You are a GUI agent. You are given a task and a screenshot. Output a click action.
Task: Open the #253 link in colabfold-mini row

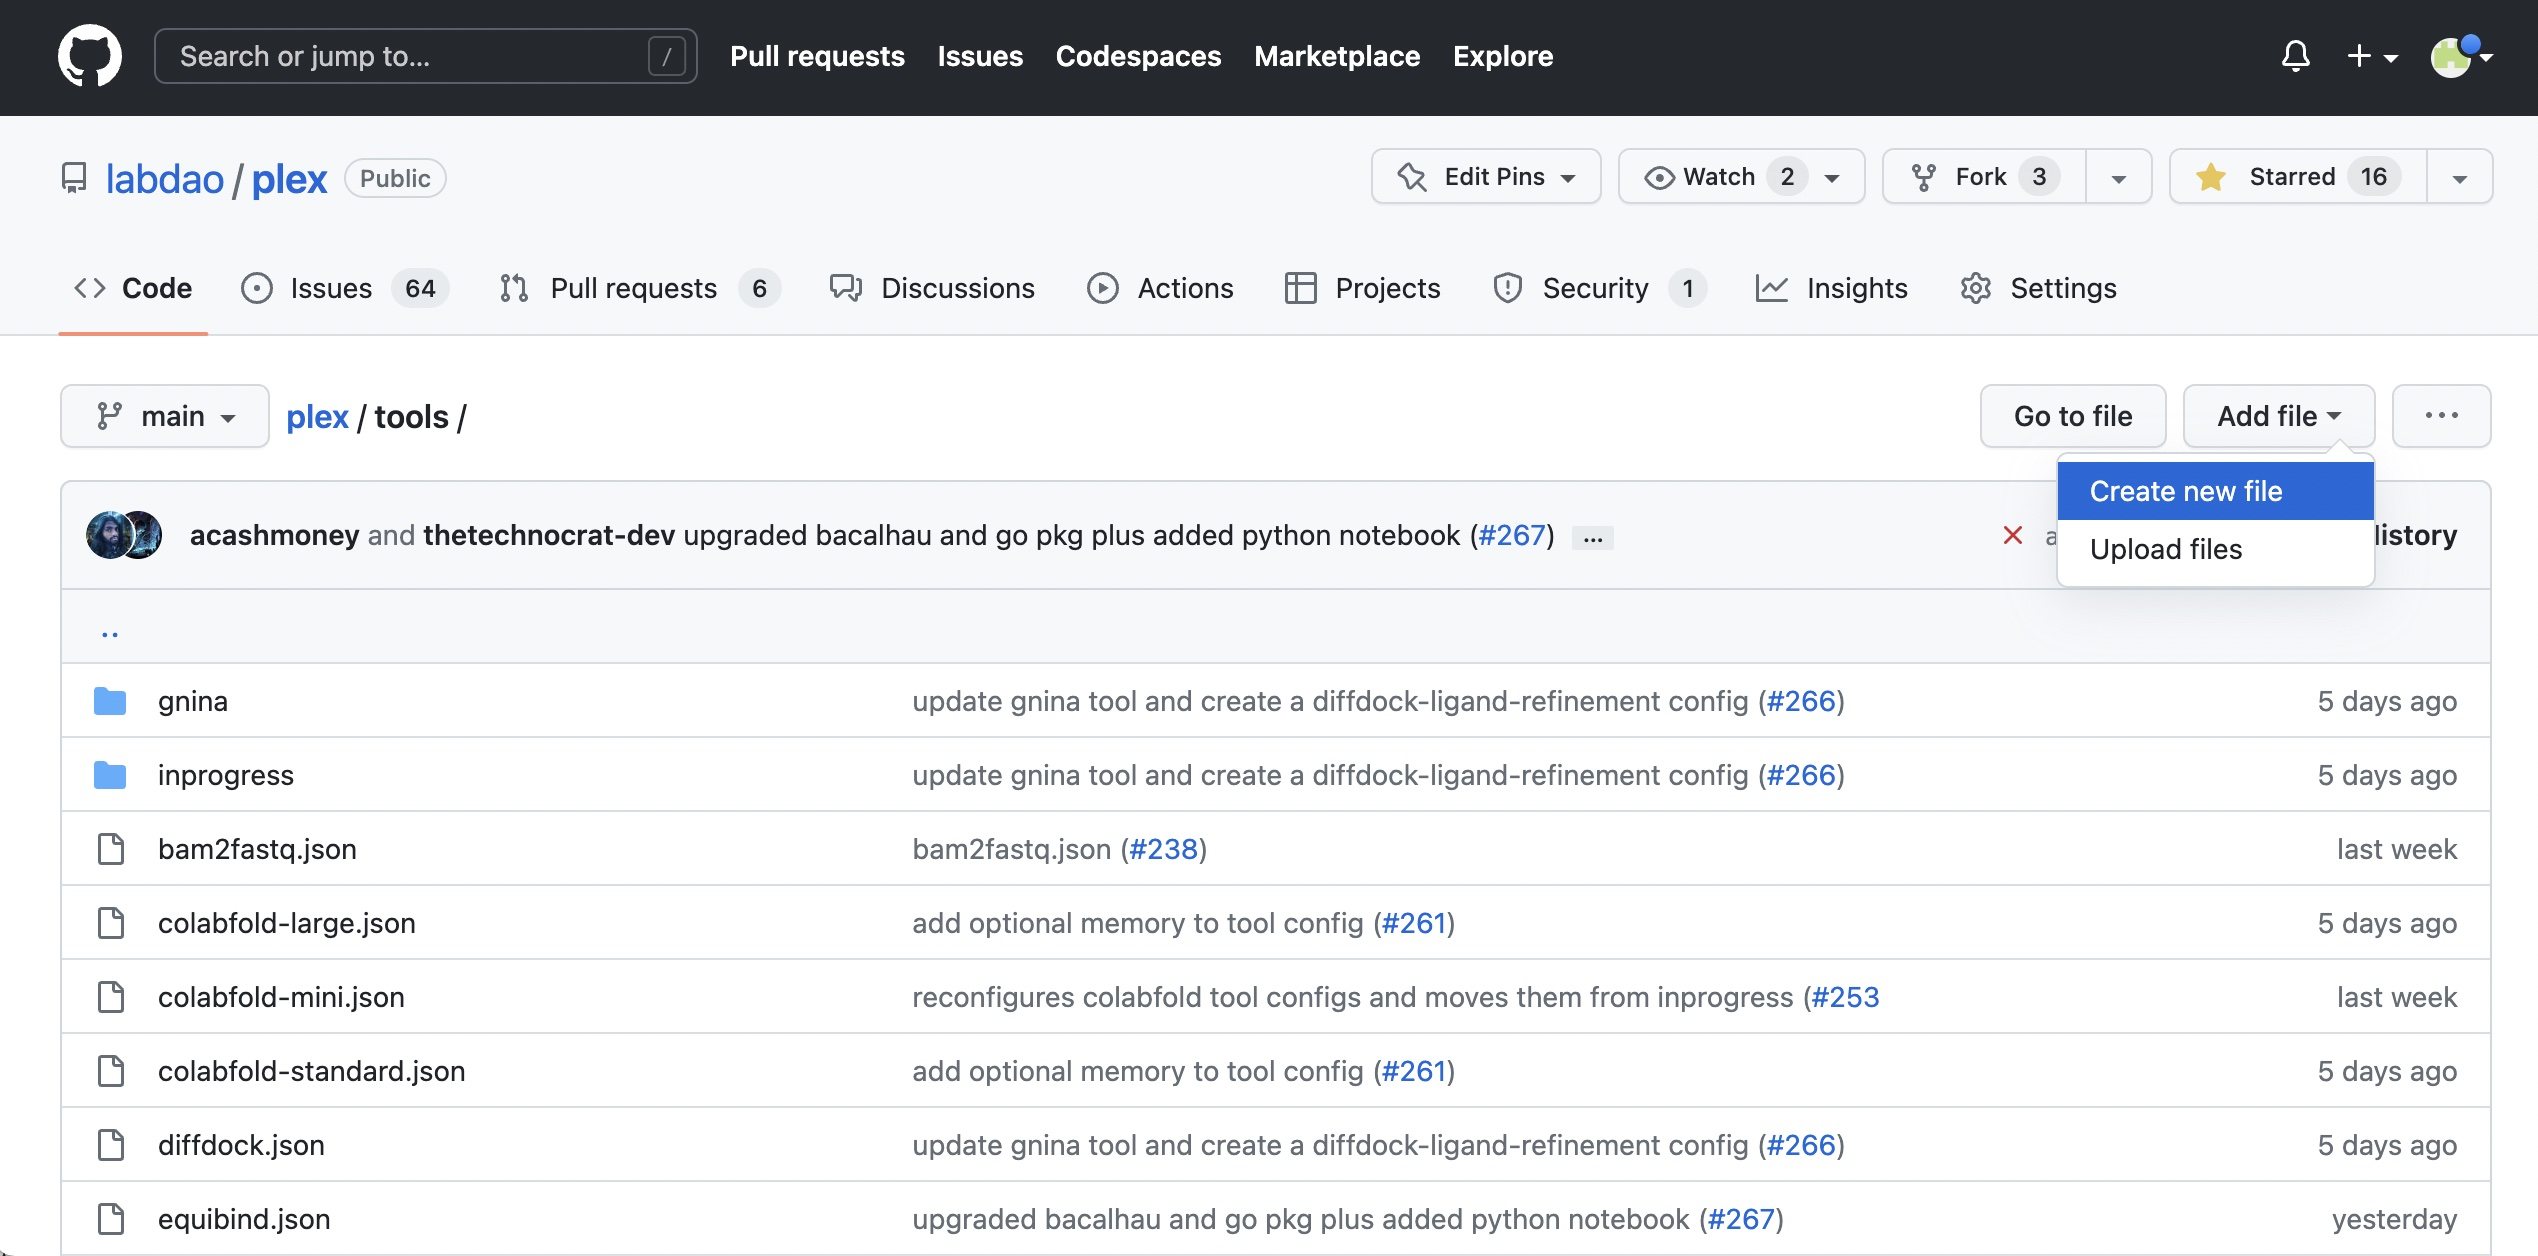(1845, 997)
